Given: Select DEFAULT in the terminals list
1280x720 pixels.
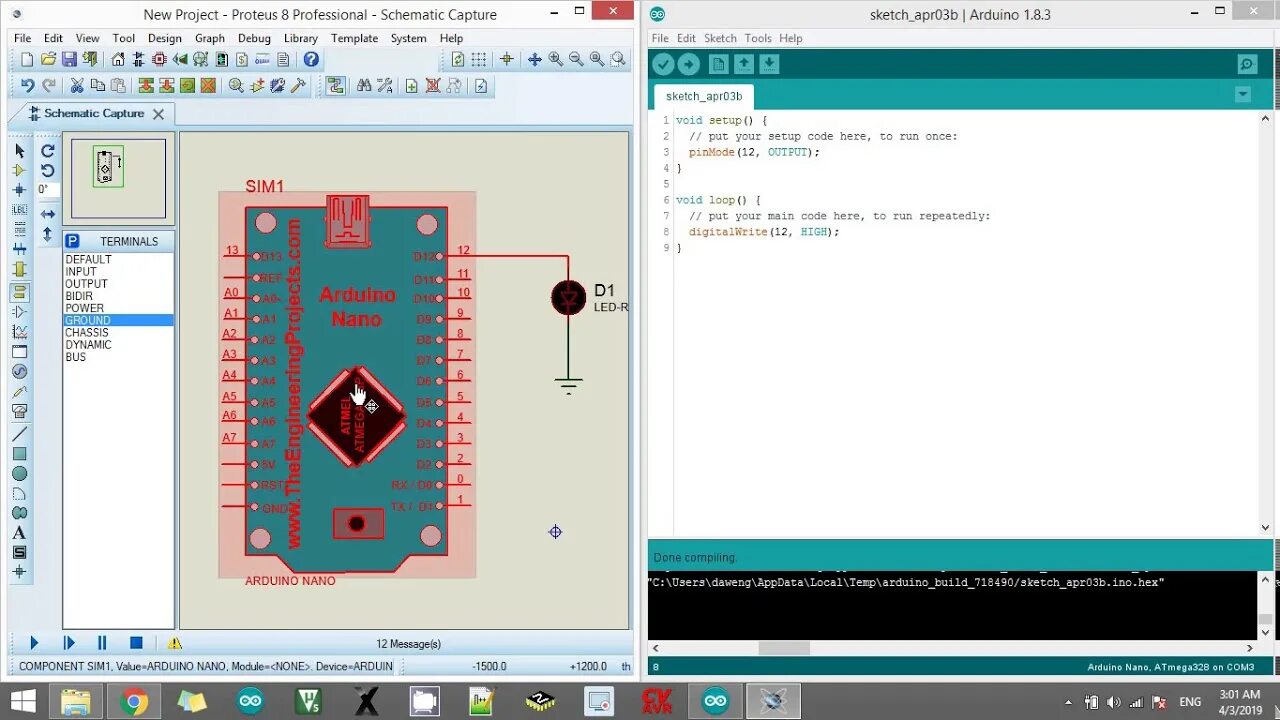Looking at the screenshot, I should [119, 259].
